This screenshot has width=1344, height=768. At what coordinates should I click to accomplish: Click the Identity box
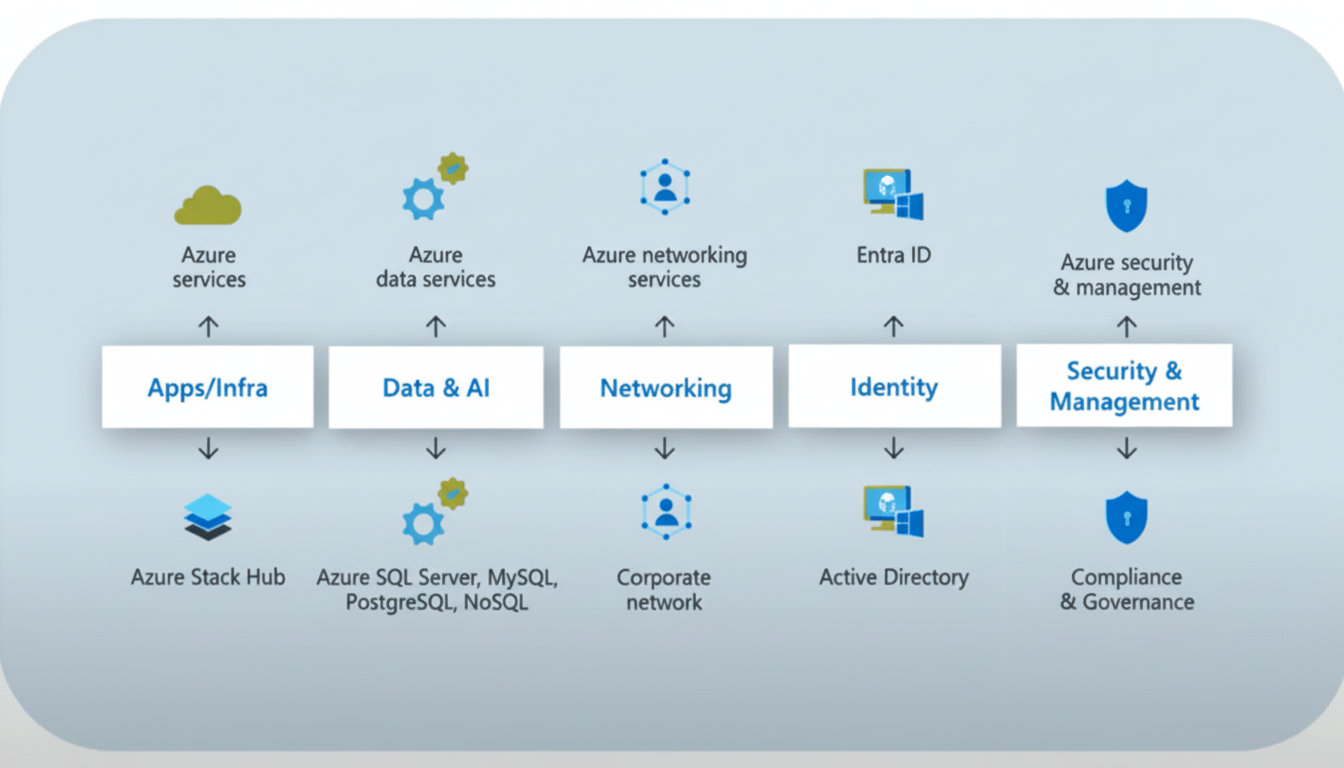[894, 386]
